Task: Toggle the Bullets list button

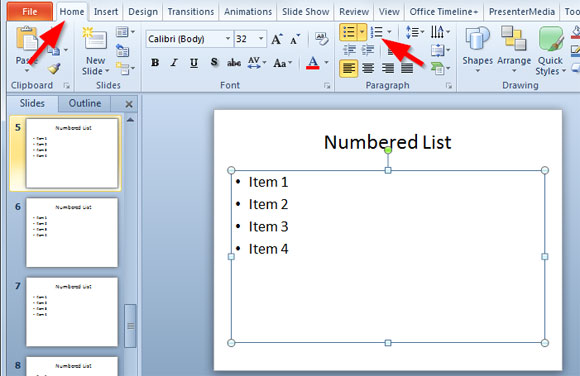Action: coord(348,32)
